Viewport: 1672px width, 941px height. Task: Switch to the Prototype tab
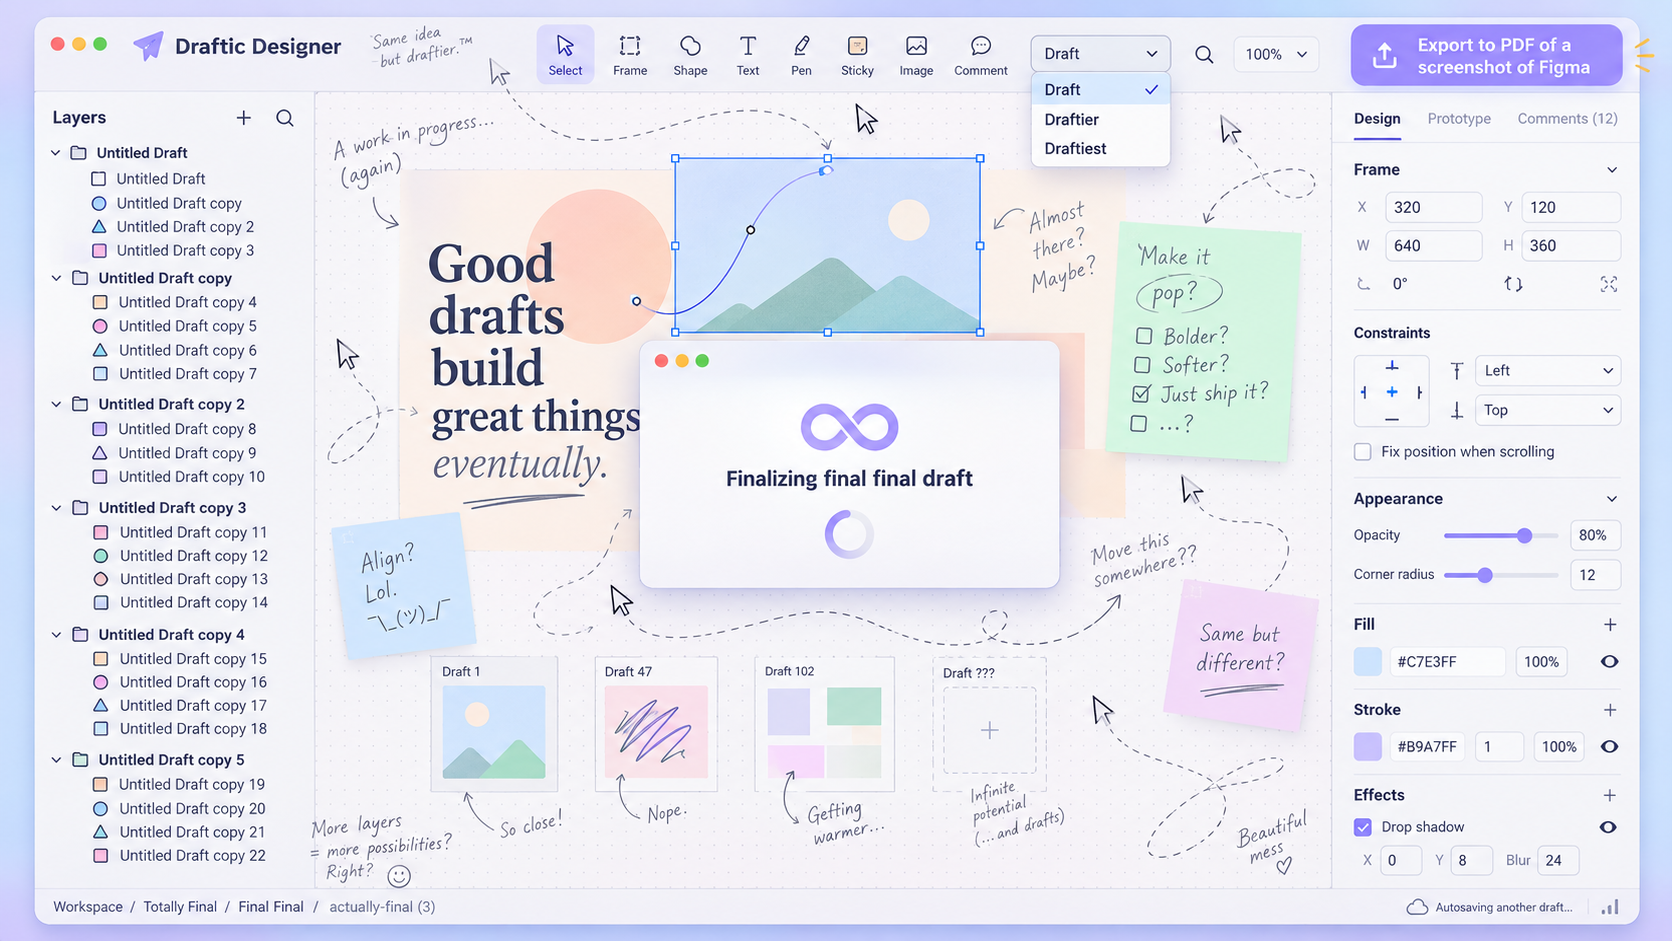1459,118
